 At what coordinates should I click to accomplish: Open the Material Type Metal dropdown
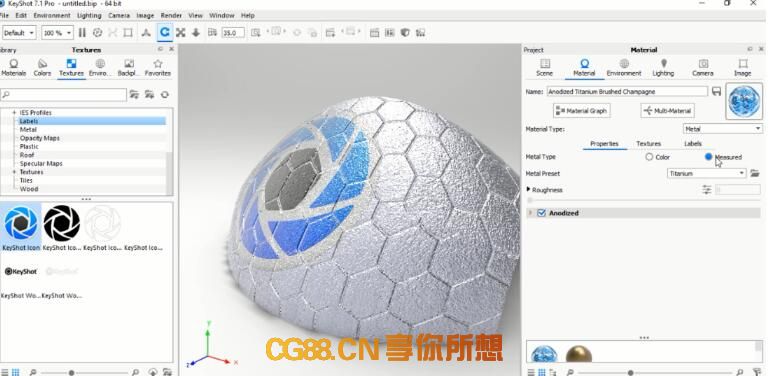click(722, 129)
